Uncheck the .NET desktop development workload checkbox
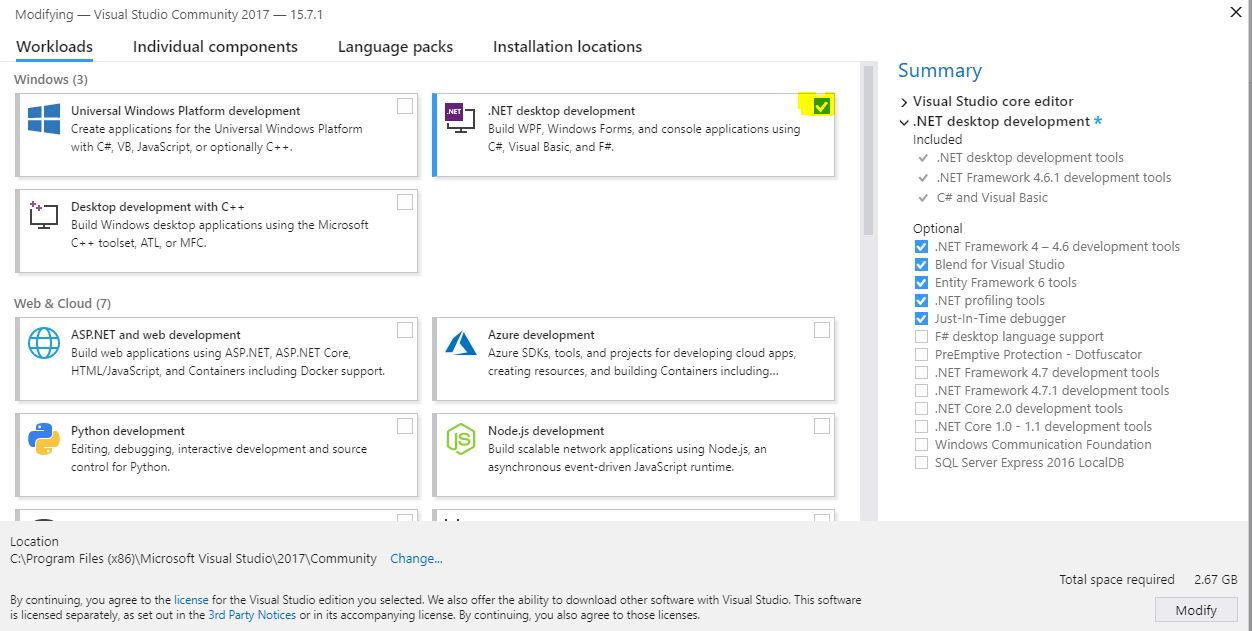This screenshot has width=1252, height=631. [x=821, y=106]
